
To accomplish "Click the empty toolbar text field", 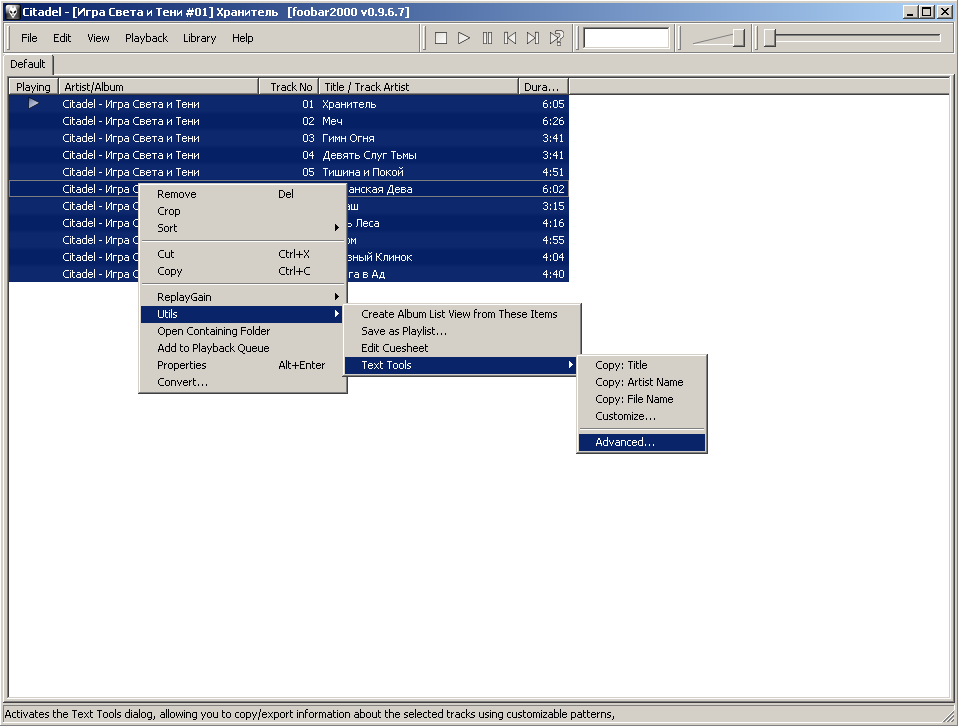I will (627, 38).
